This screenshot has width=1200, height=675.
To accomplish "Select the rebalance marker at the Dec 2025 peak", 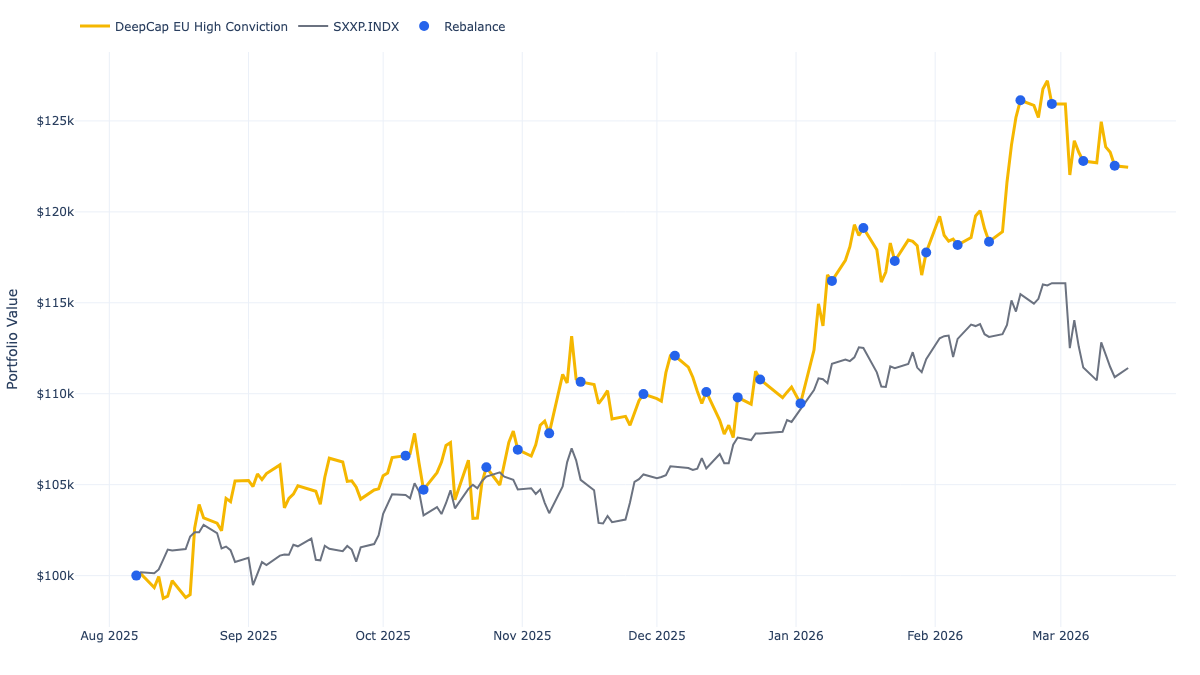I will [x=673, y=353].
